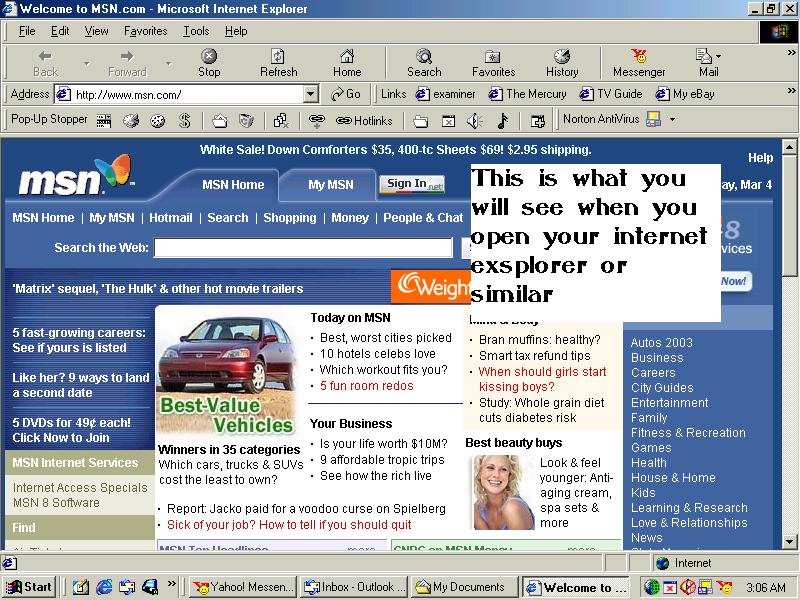This screenshot has width=800, height=600.
Task: Click the Sign In .net button
Action: [412, 184]
